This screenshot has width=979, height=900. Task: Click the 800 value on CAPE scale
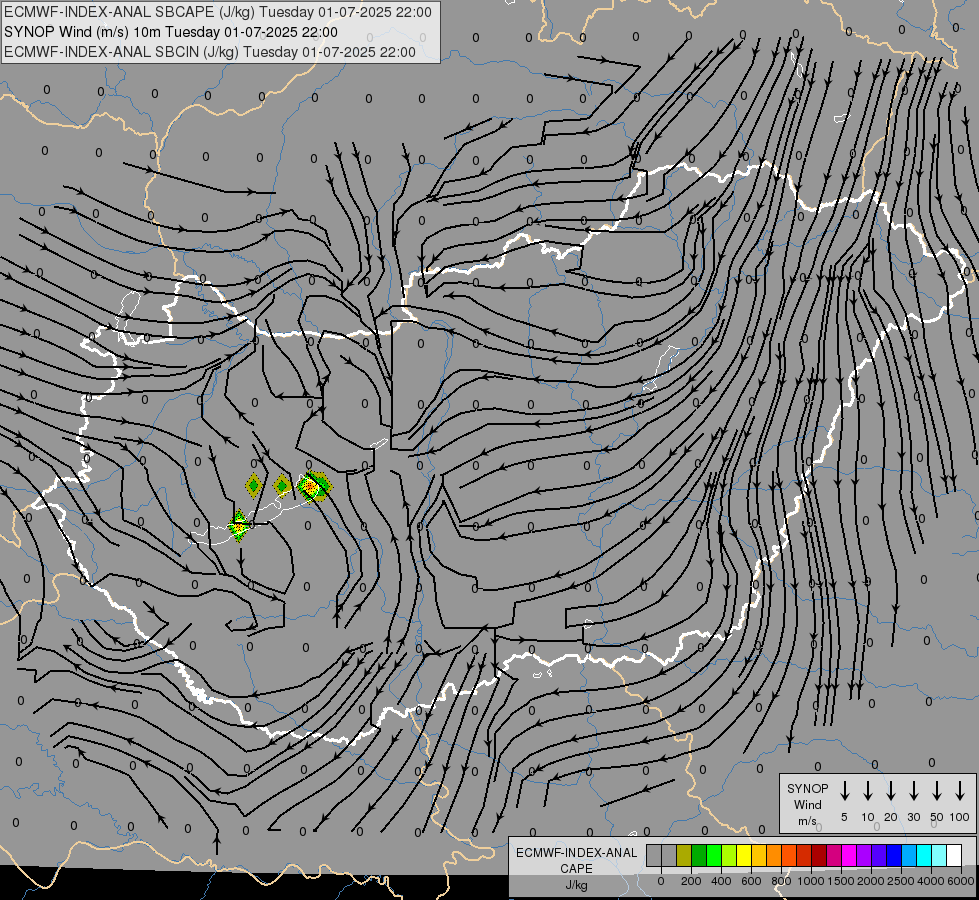(781, 881)
